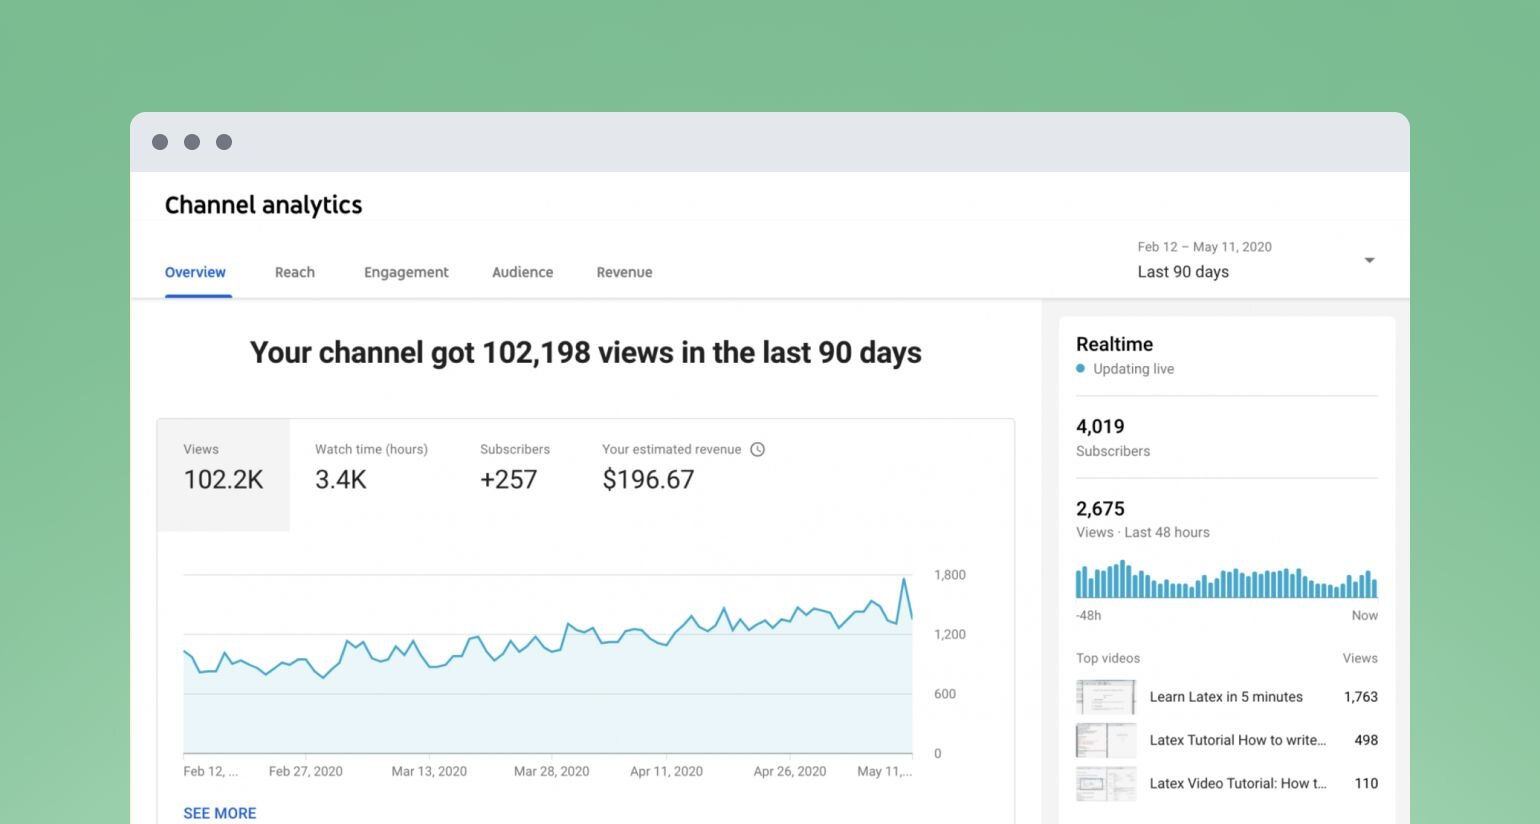
Task: Click the third window control dot
Action: (x=224, y=142)
